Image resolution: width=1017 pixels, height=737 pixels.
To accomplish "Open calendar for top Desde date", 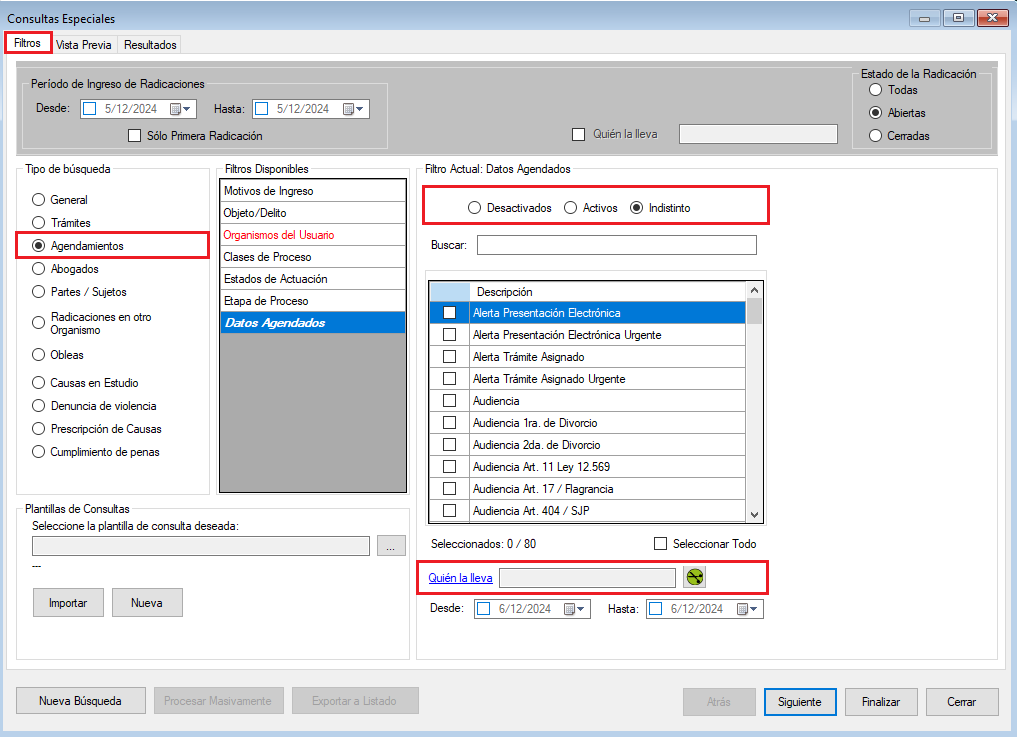I will pos(179,109).
